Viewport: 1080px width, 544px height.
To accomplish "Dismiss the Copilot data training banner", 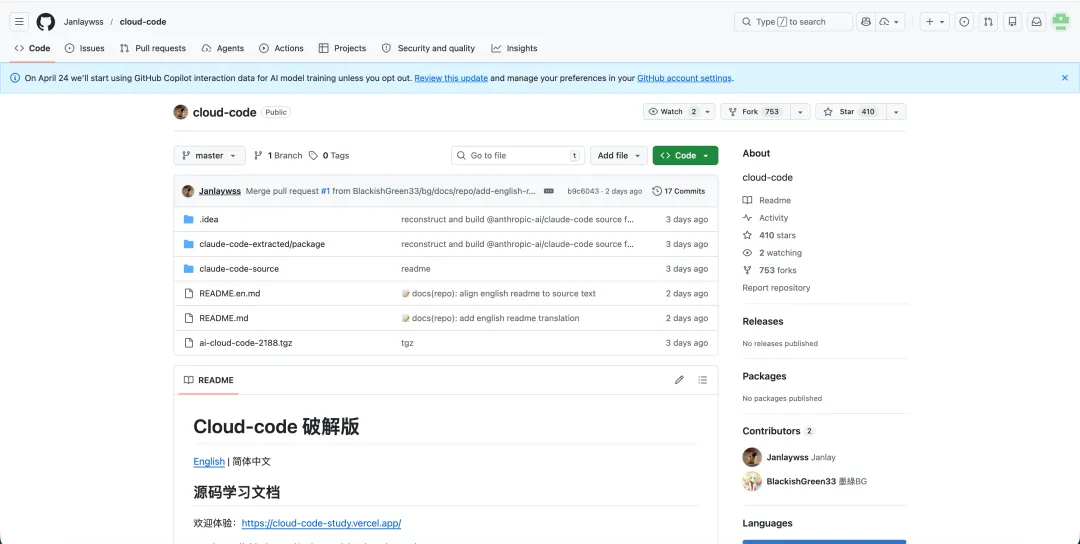I will coord(1065,78).
